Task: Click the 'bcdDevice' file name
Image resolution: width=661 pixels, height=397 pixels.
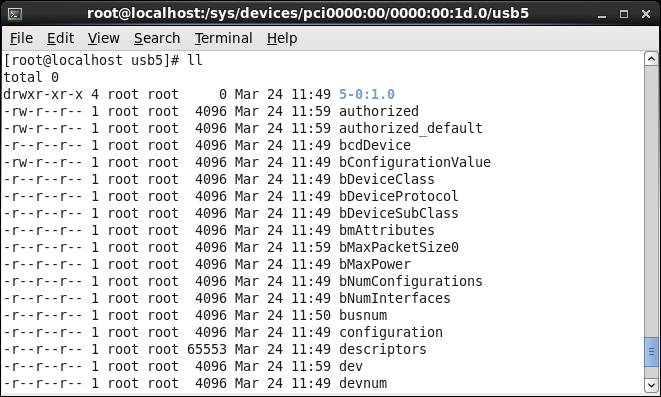Action: [x=375, y=145]
